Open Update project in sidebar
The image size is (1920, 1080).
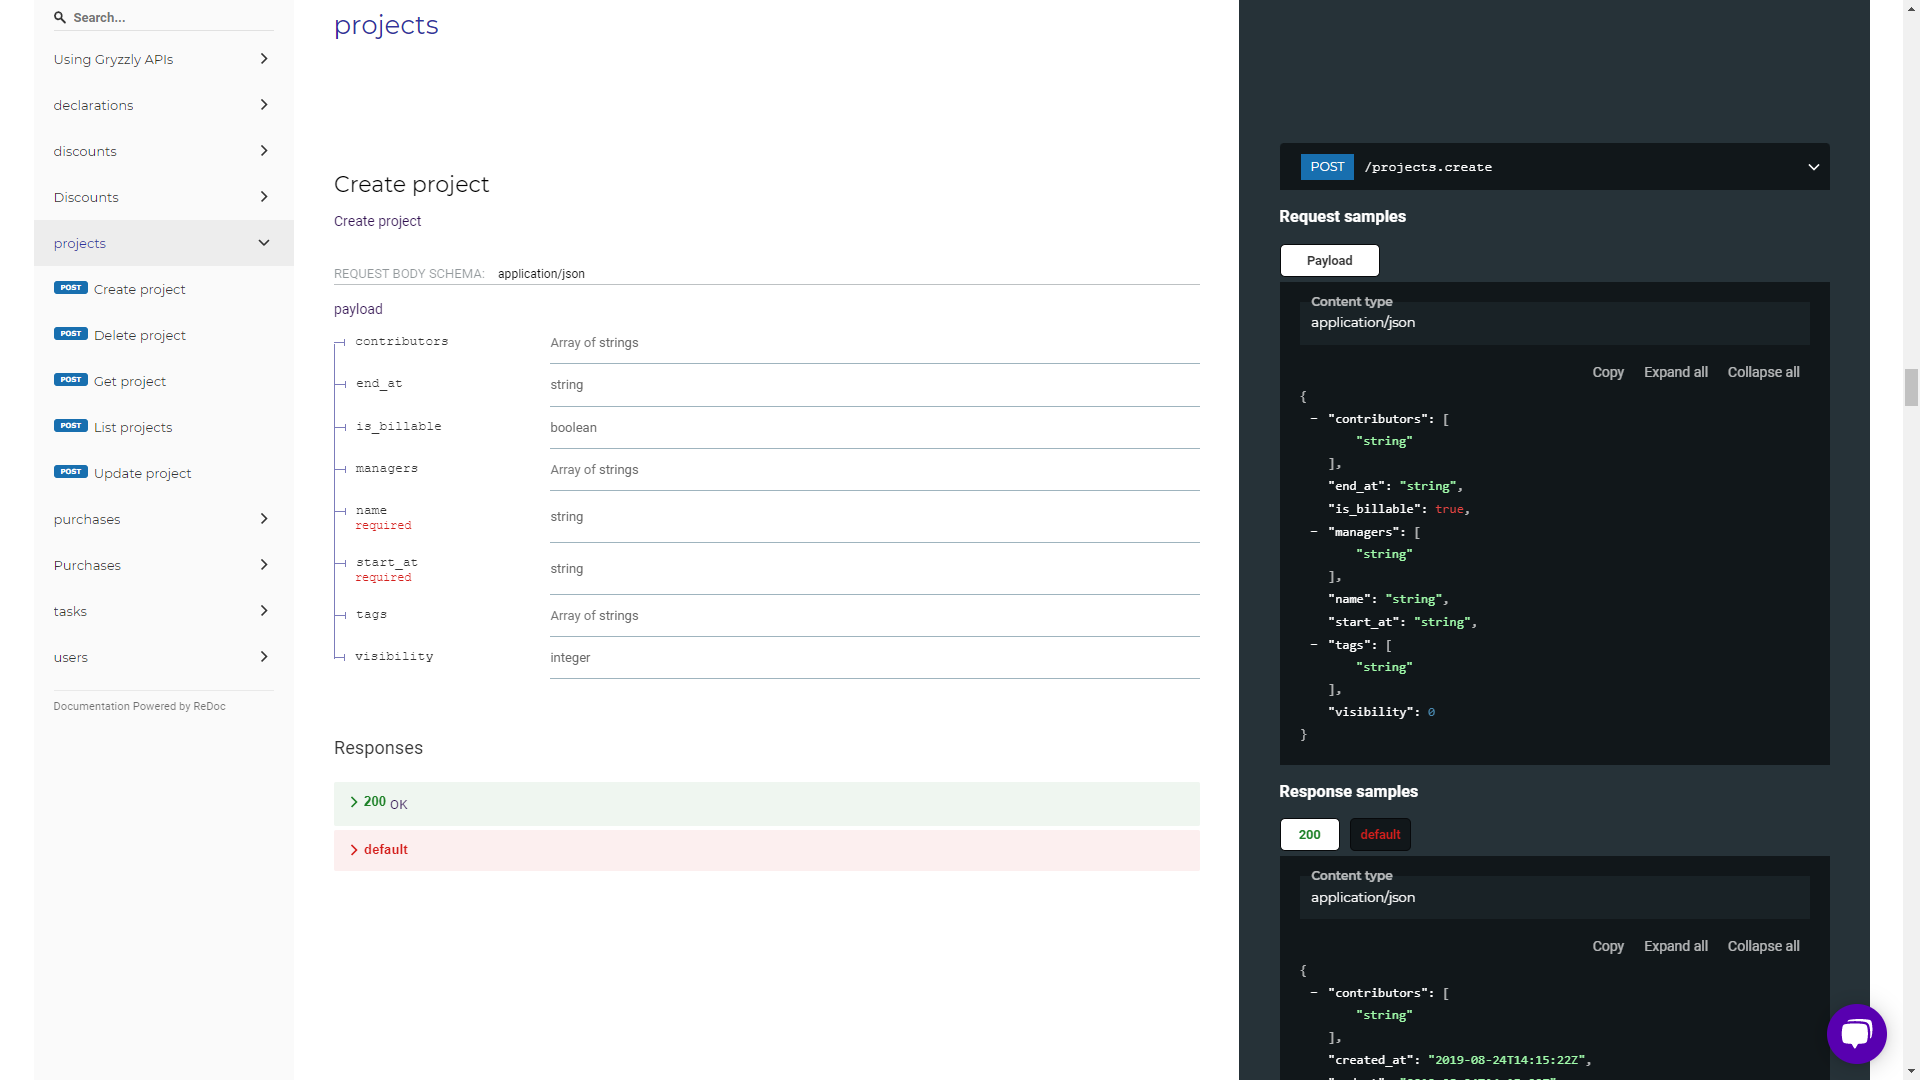click(164, 473)
